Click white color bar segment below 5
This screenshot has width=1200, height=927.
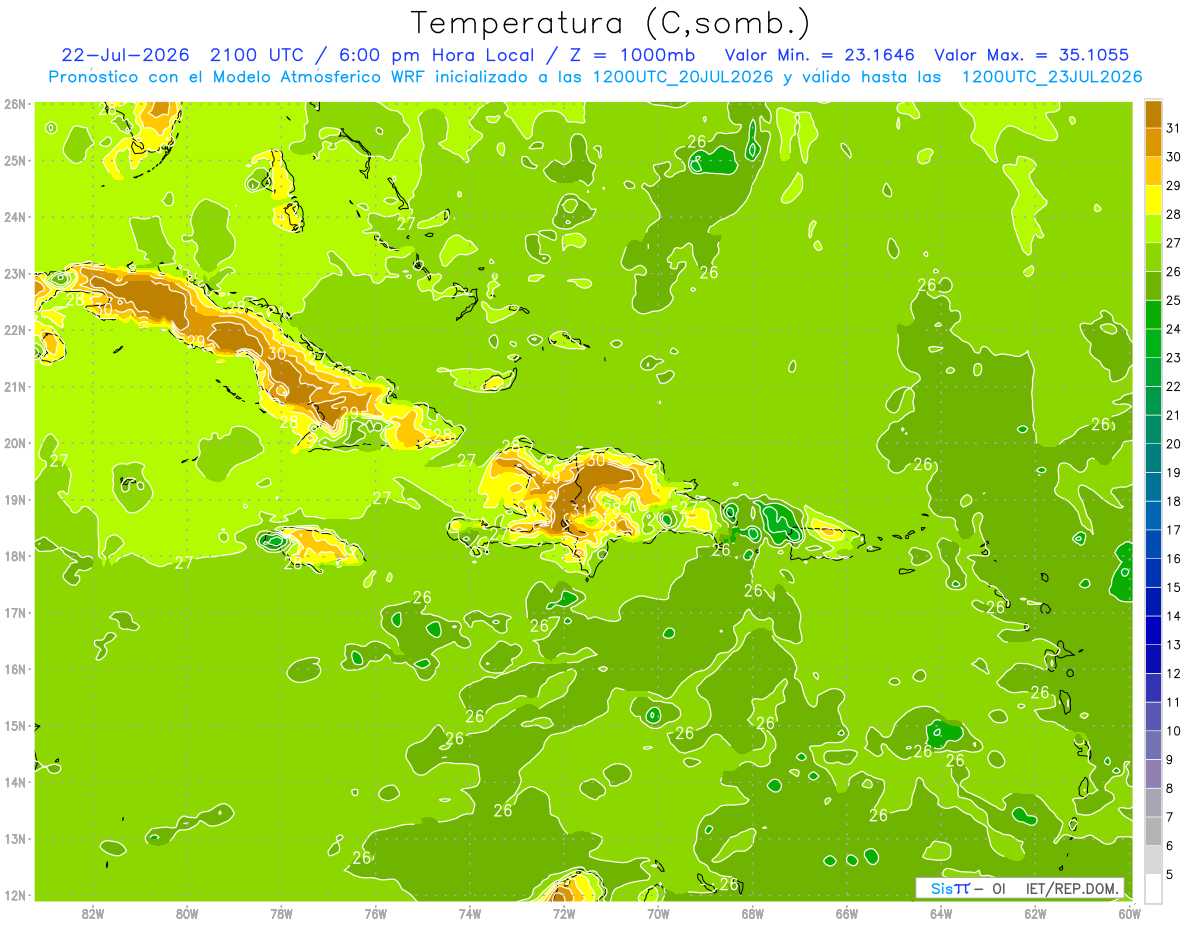pos(1153,888)
